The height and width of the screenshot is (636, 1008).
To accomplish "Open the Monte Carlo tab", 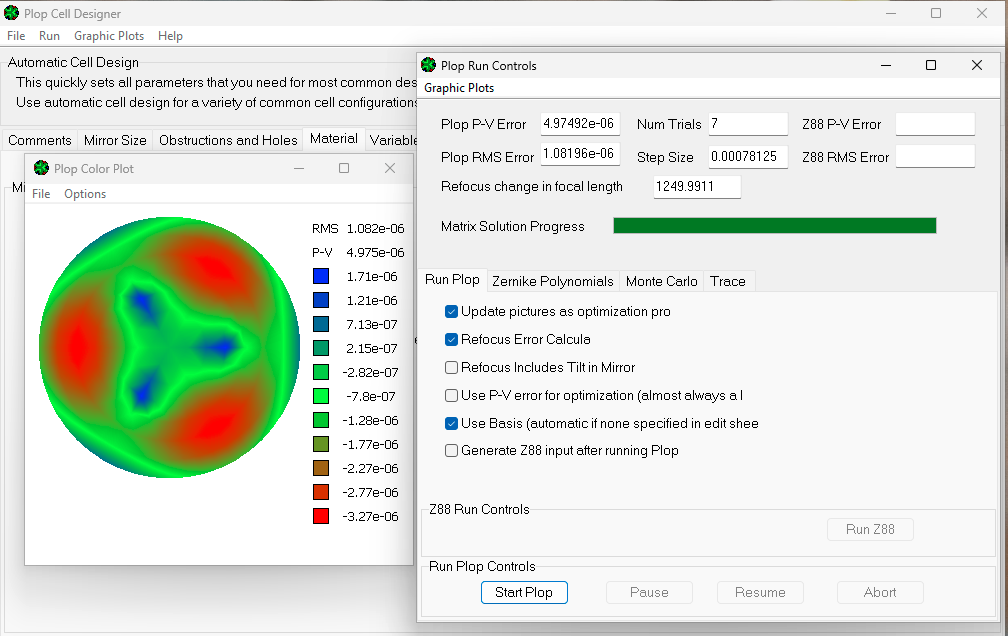I will coord(661,281).
